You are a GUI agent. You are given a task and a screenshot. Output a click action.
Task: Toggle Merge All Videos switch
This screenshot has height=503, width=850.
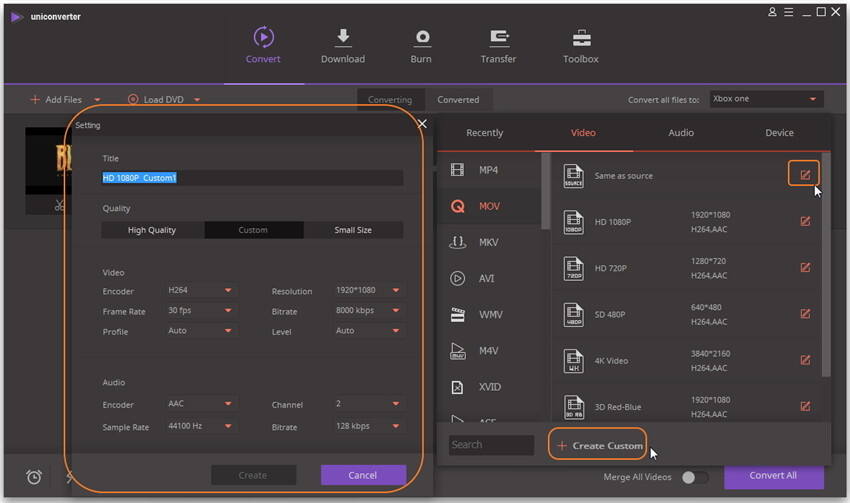pyautogui.click(x=694, y=478)
